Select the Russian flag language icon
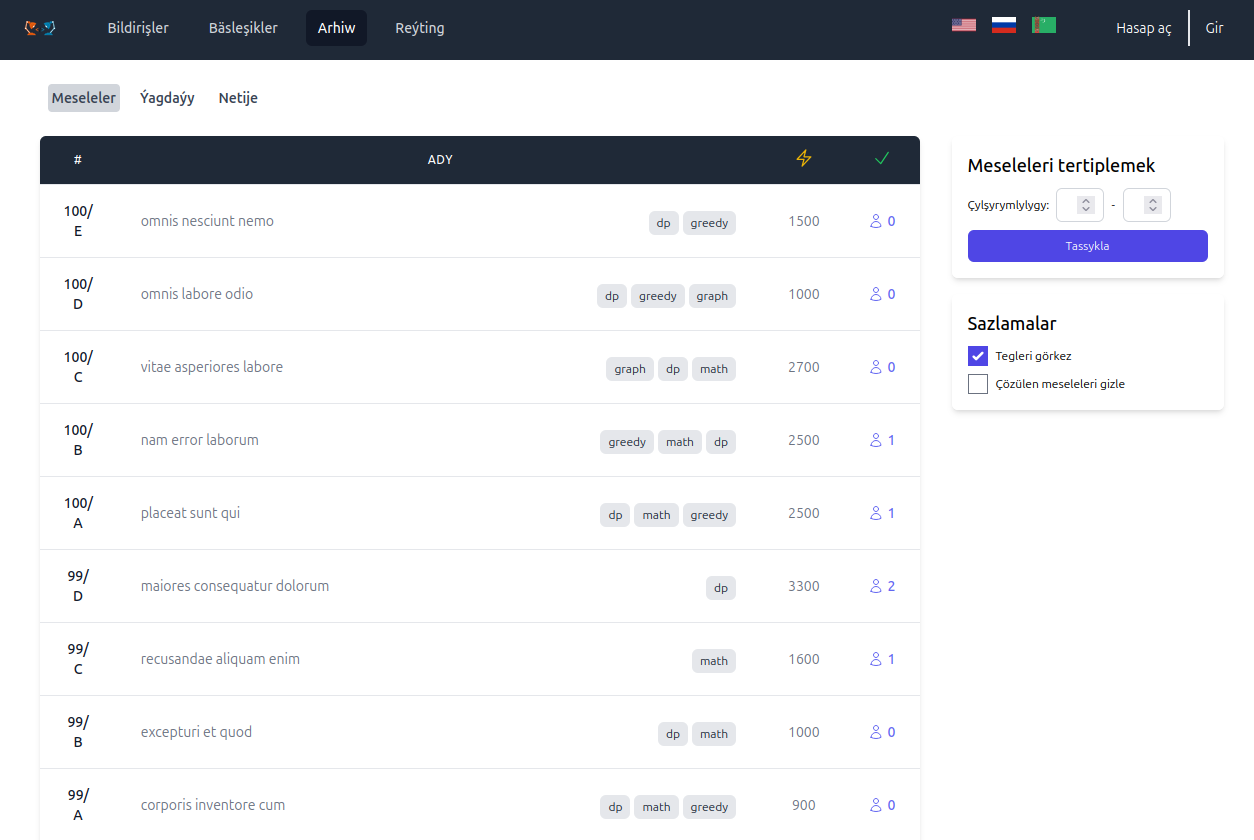The image size is (1254, 840). coord(1003,25)
